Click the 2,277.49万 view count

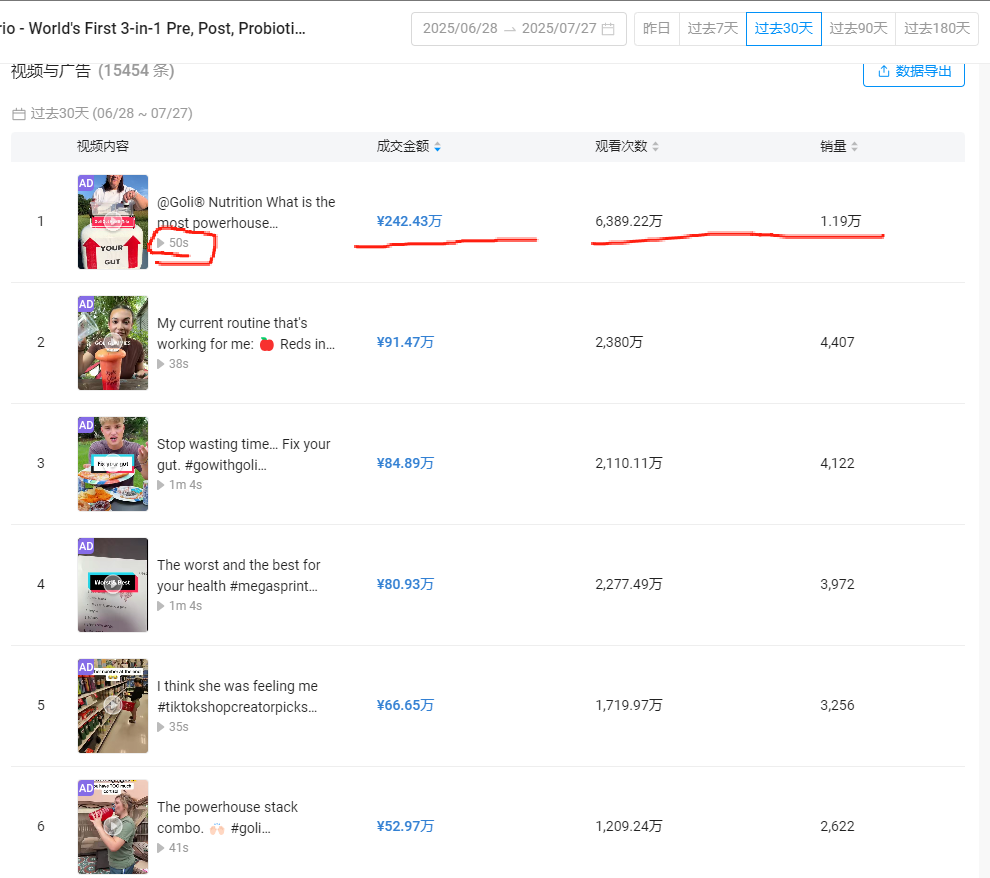tap(629, 584)
